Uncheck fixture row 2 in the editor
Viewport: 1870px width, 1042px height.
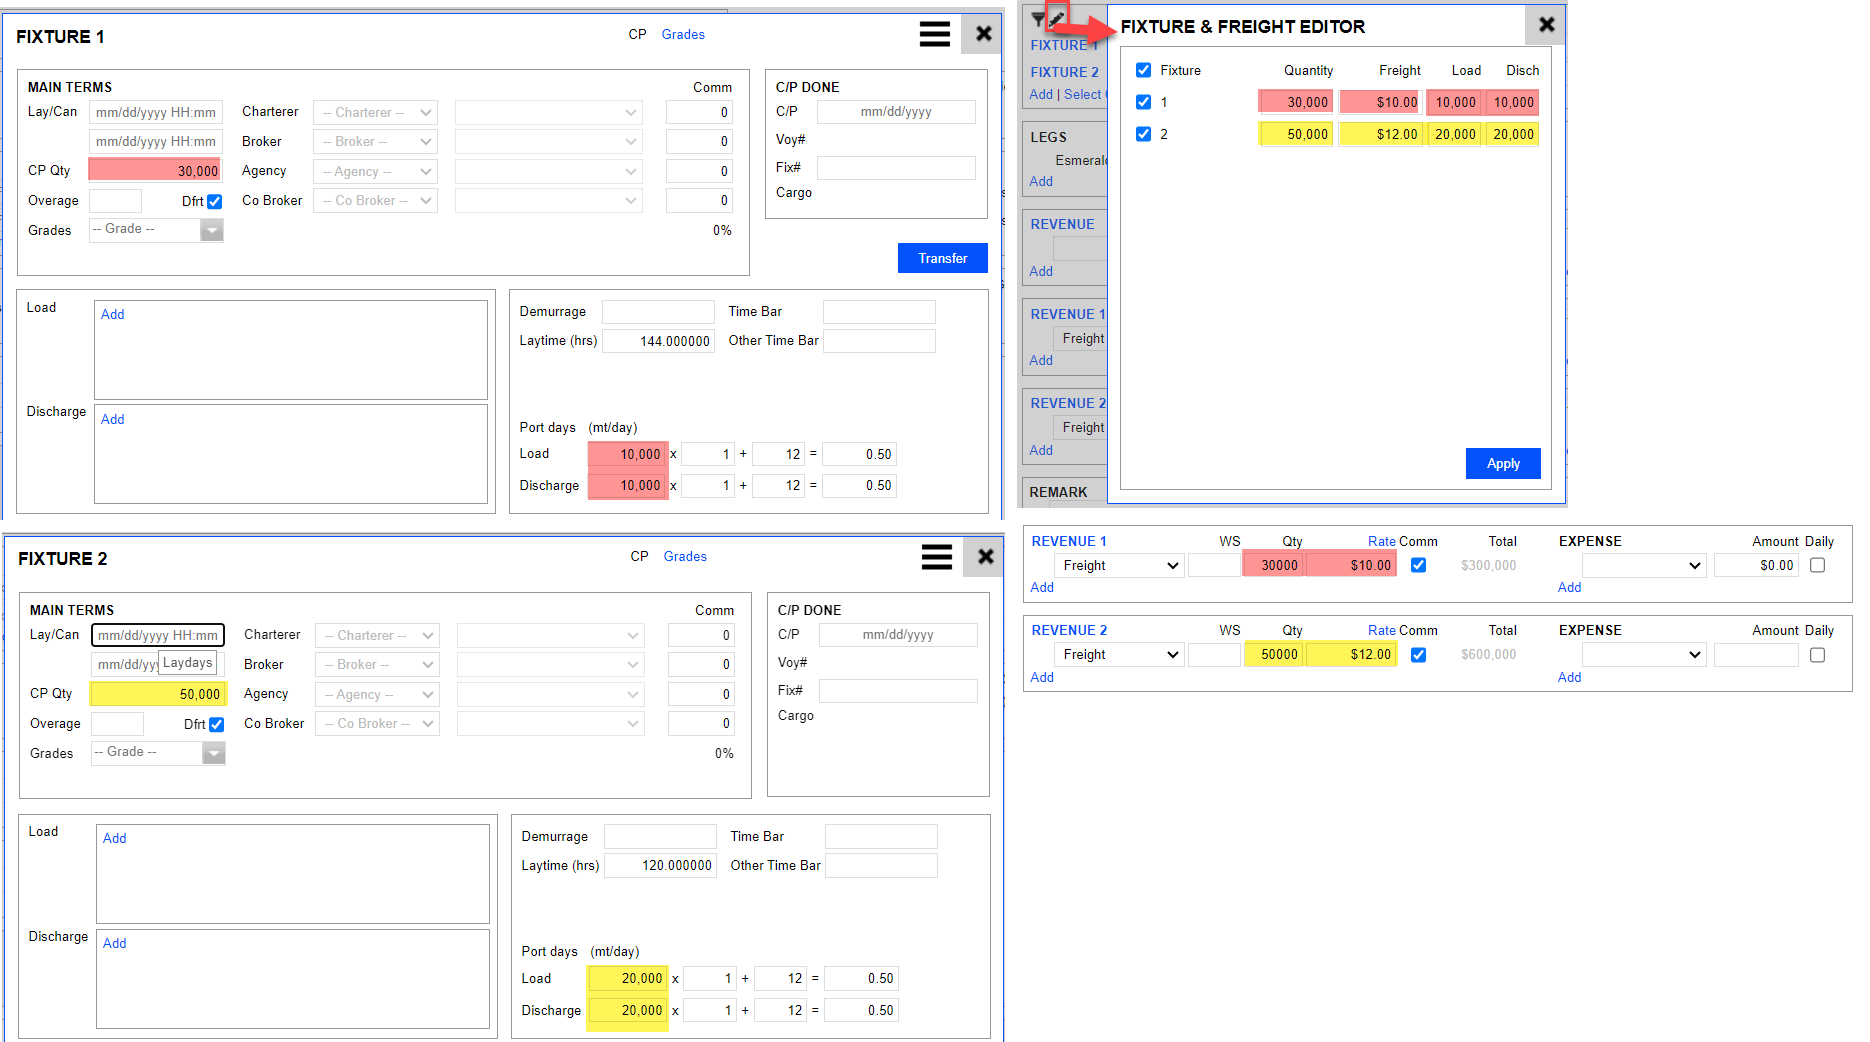coord(1143,134)
